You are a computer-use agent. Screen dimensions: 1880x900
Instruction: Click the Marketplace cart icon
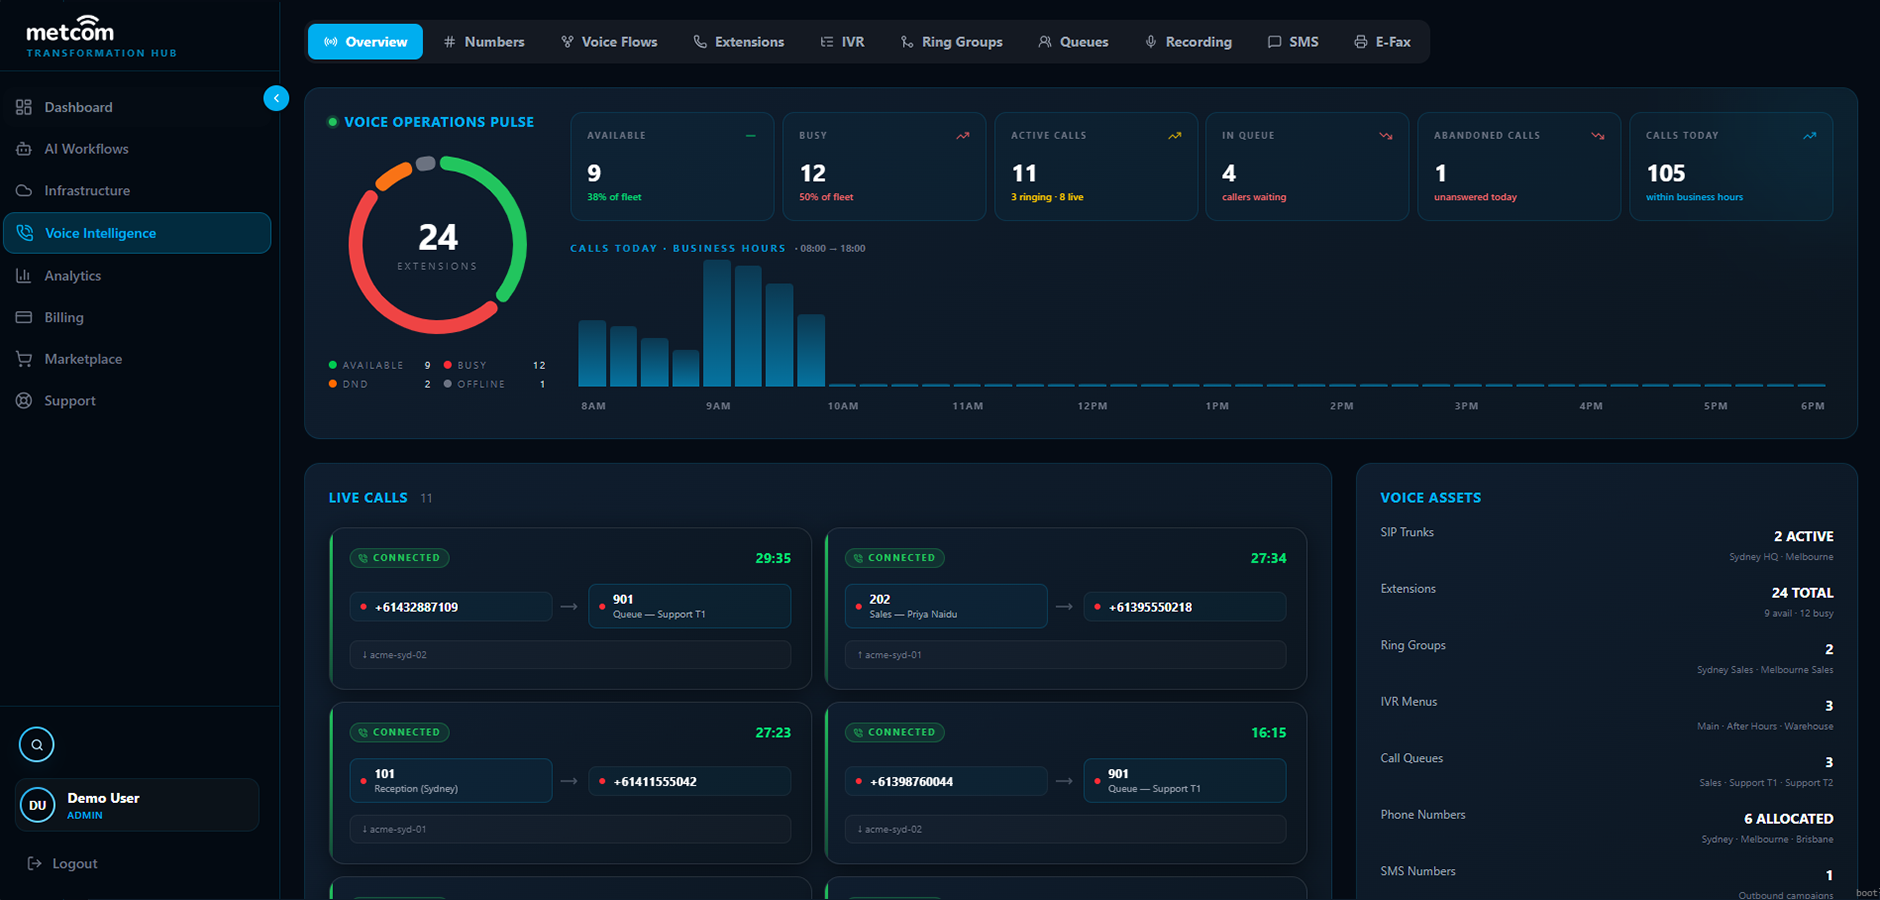coord(24,359)
